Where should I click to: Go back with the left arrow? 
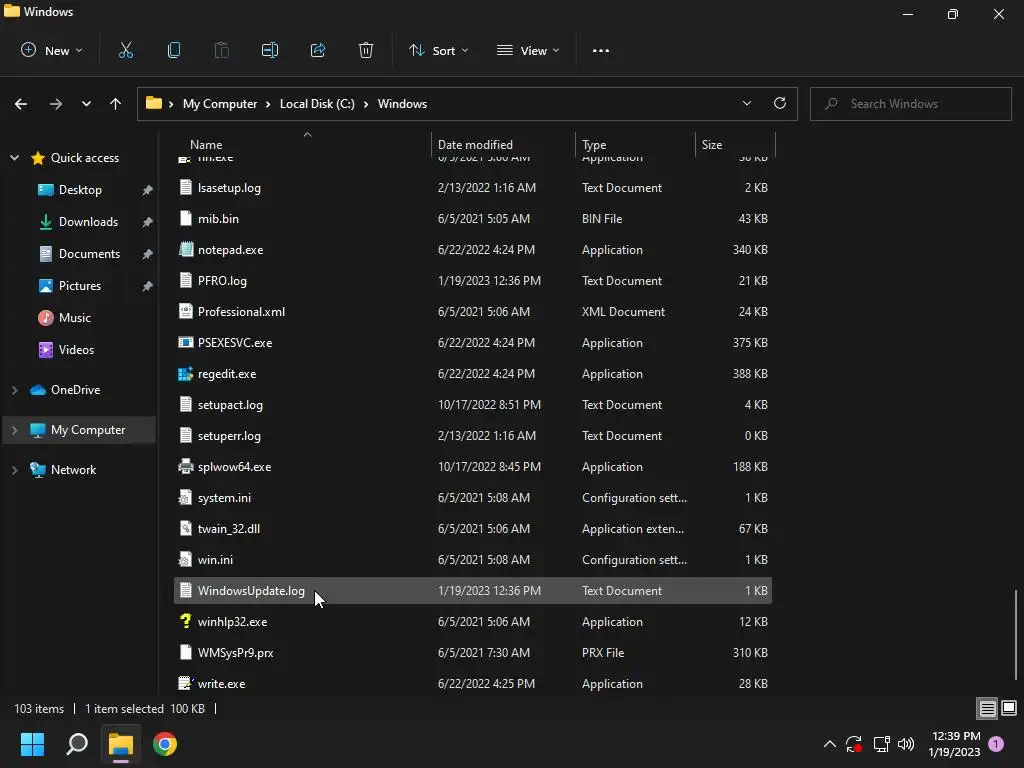pos(21,104)
